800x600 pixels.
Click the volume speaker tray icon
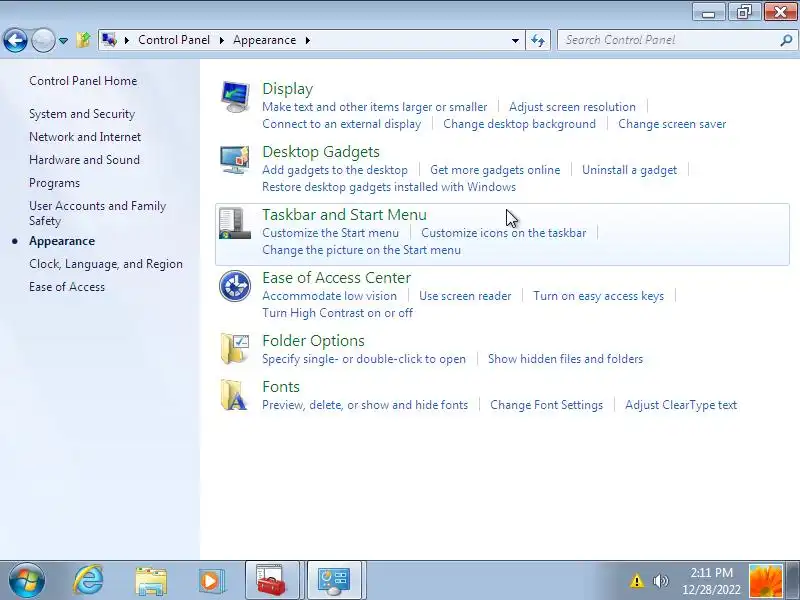pyautogui.click(x=660, y=581)
